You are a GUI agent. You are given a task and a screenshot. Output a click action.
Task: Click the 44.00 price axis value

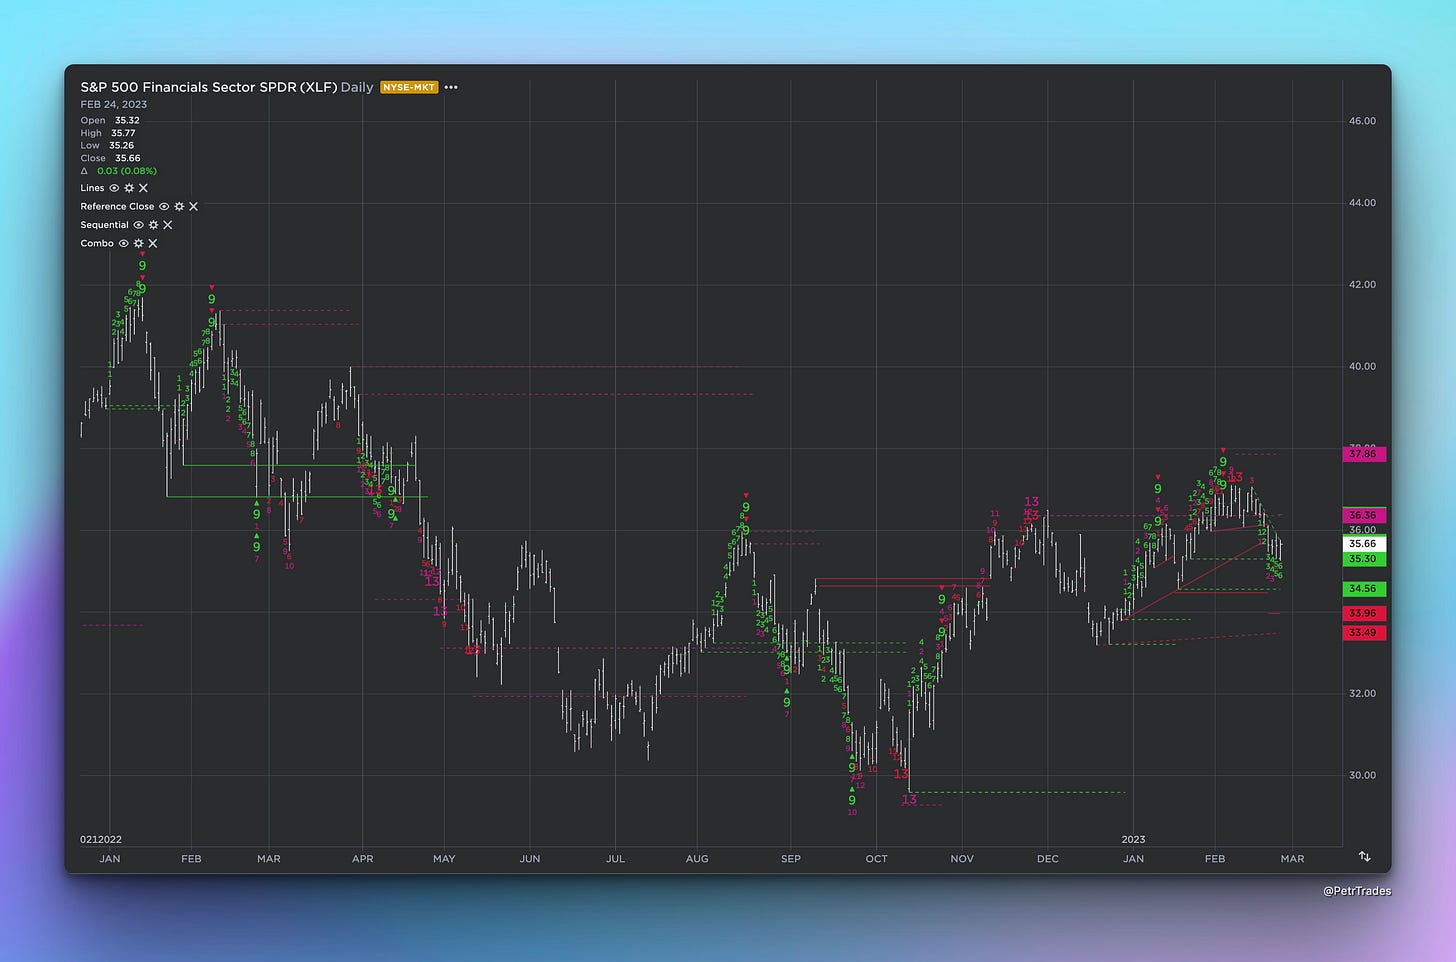[x=1362, y=203]
